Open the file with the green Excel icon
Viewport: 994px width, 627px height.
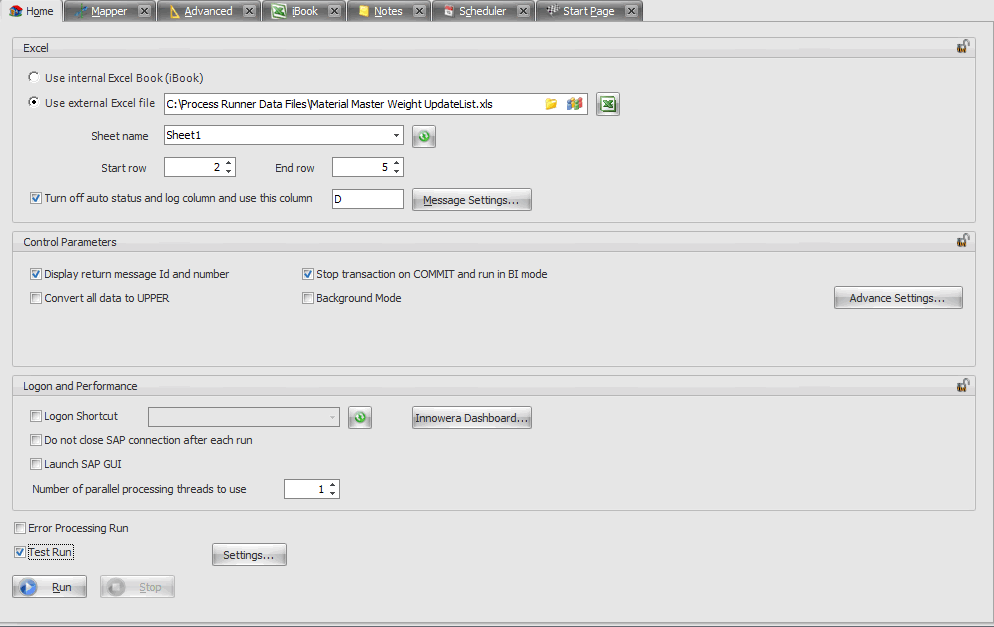[x=608, y=104]
